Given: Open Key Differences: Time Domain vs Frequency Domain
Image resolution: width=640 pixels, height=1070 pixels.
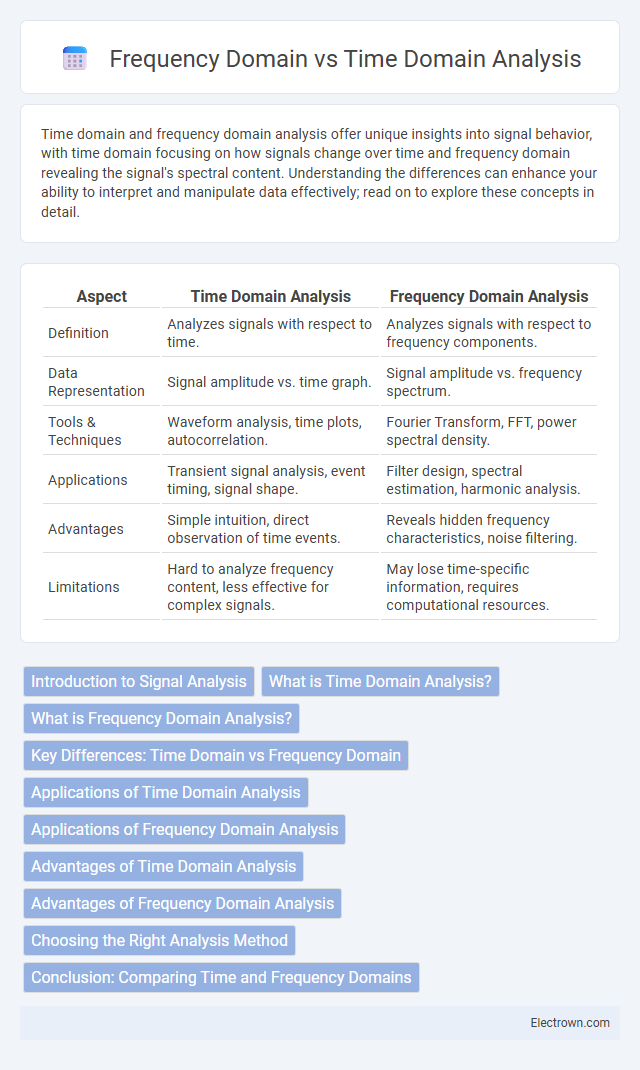Looking at the screenshot, I should (x=216, y=755).
